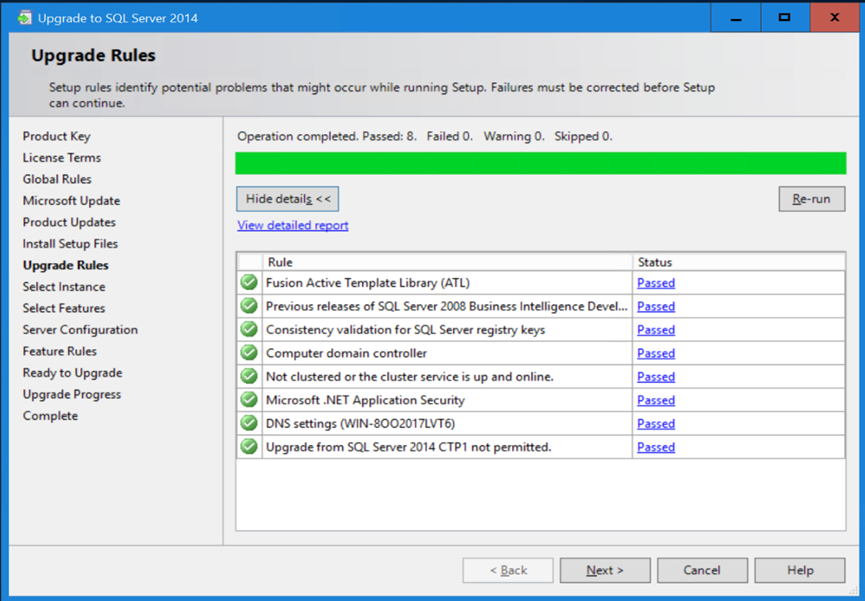Open Passed status for Fusion ATL rule
The image size is (865, 601).
coord(656,283)
